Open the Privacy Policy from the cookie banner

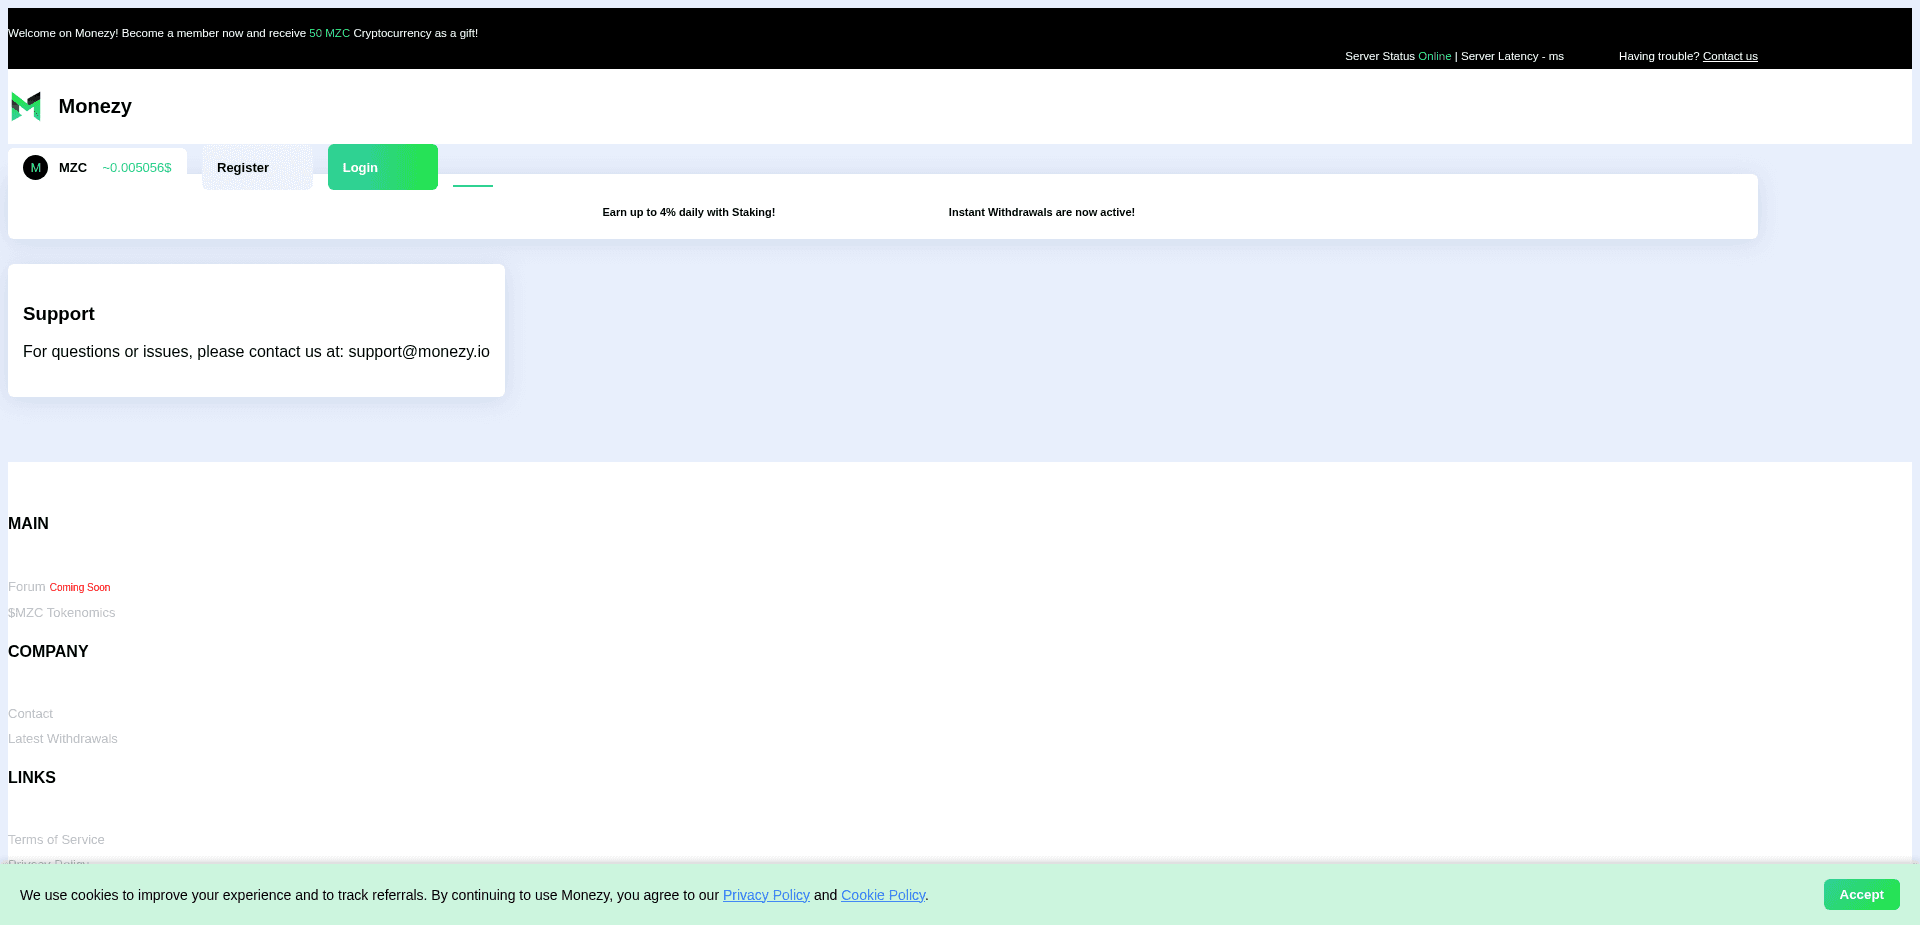pos(765,895)
